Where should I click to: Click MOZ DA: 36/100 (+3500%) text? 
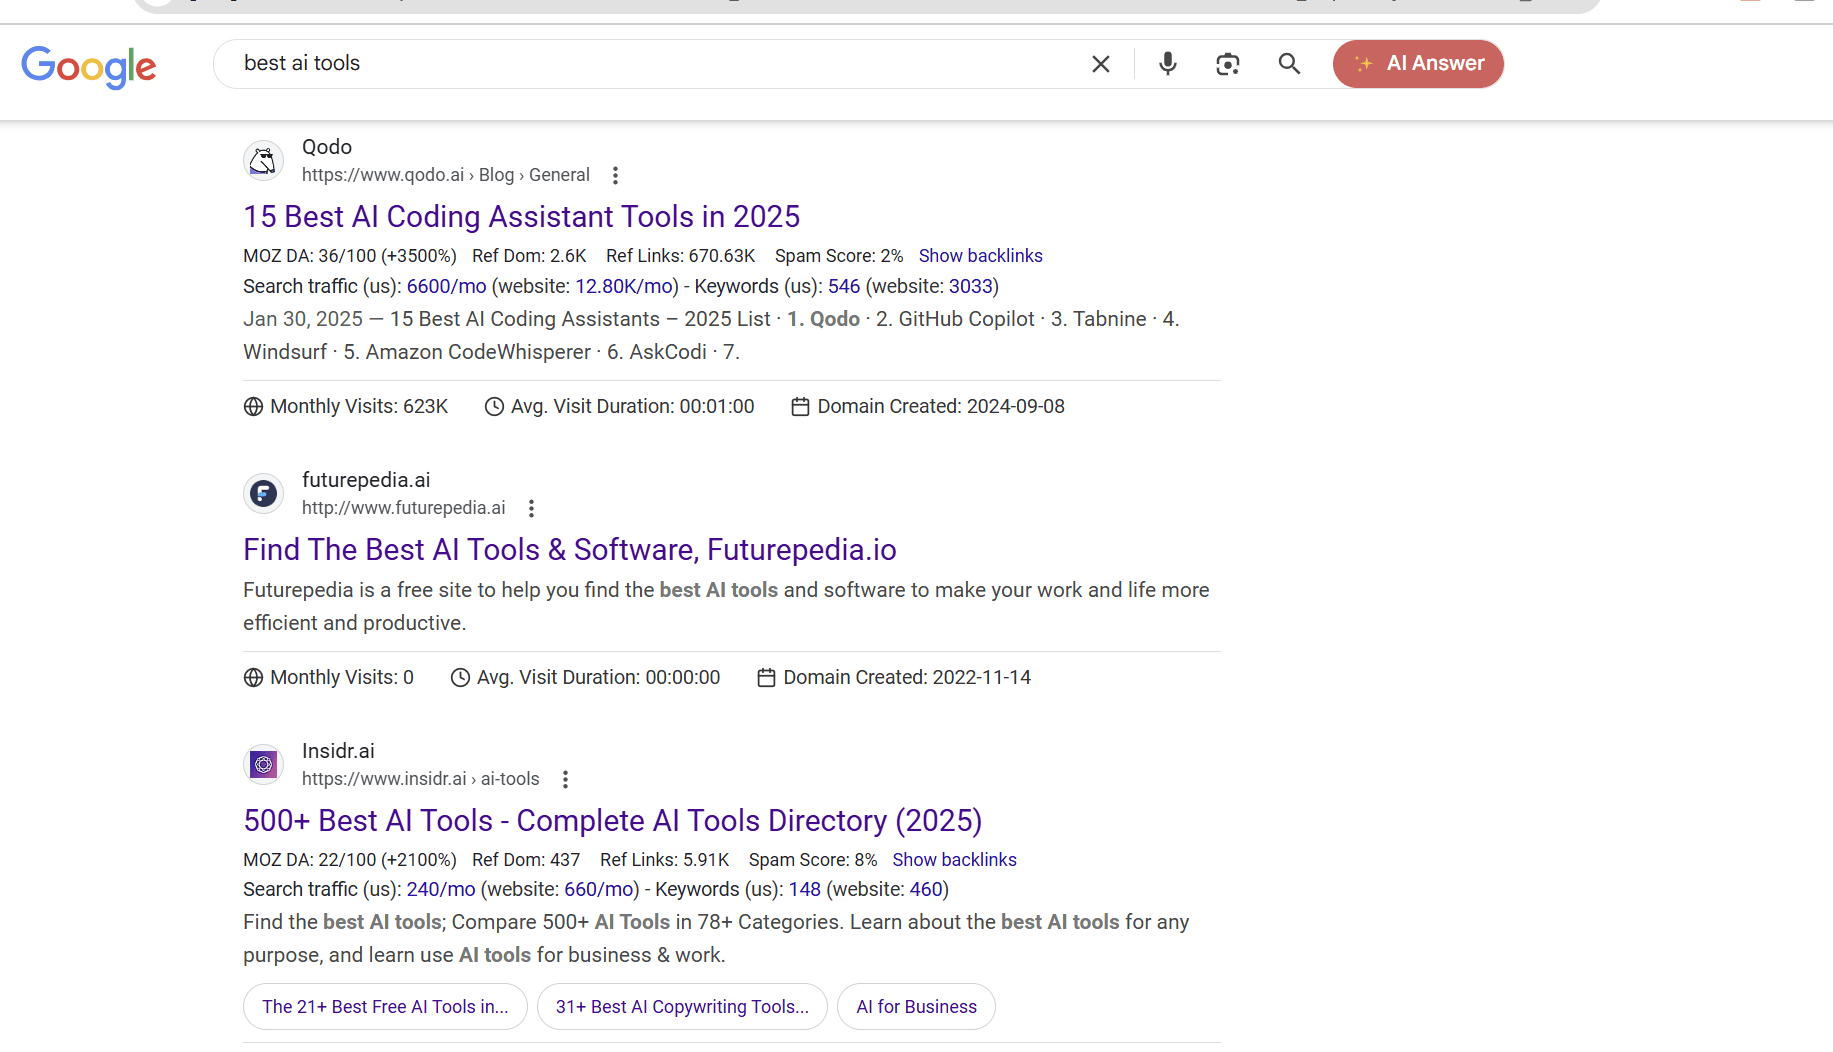[350, 256]
